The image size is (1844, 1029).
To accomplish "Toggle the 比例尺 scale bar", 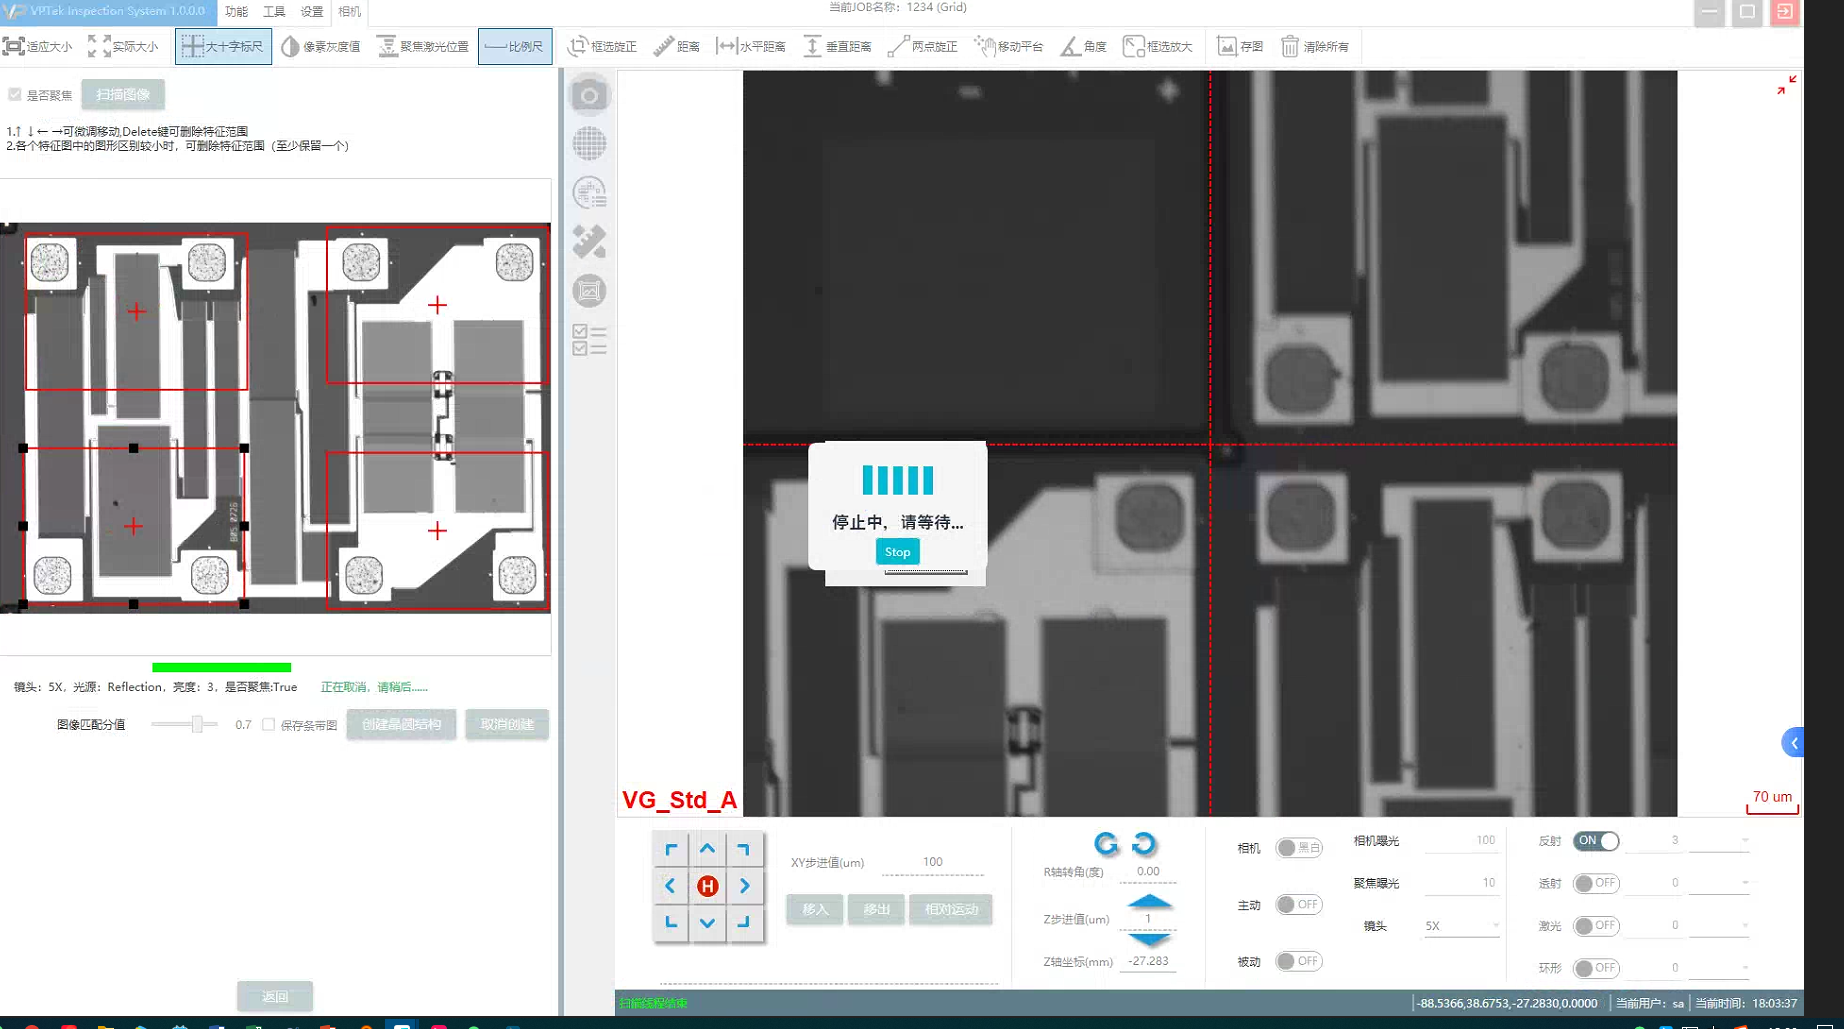I will pos(515,46).
